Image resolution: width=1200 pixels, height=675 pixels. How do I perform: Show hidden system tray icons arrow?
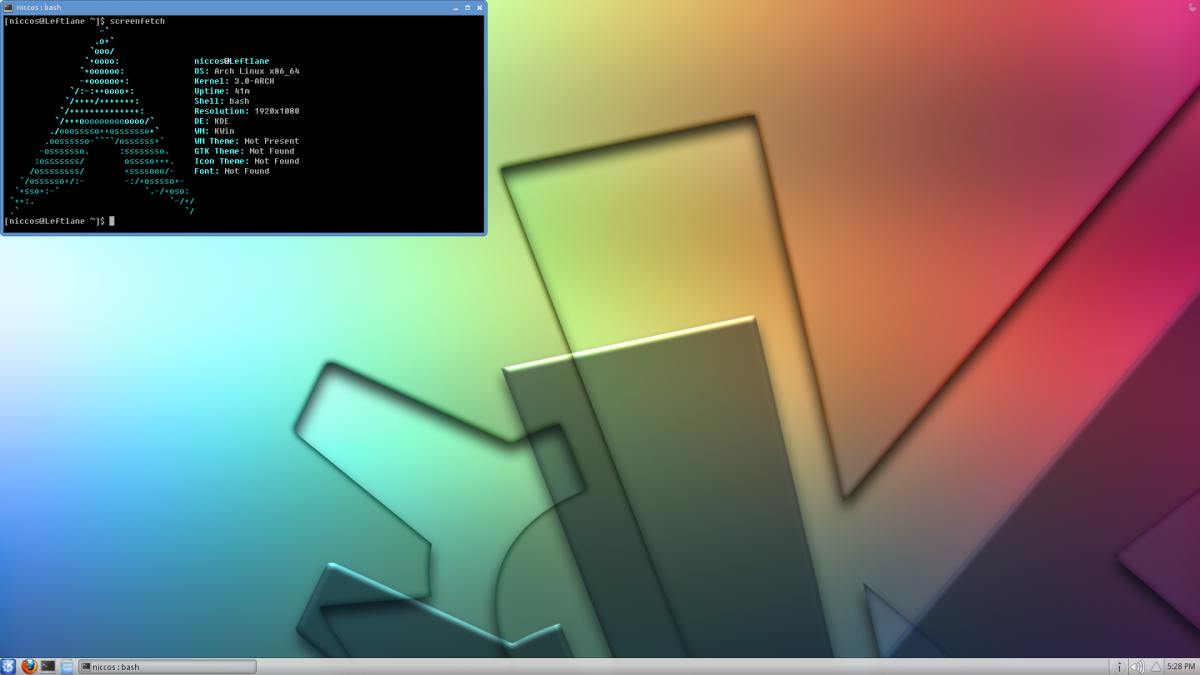pyautogui.click(x=1156, y=666)
